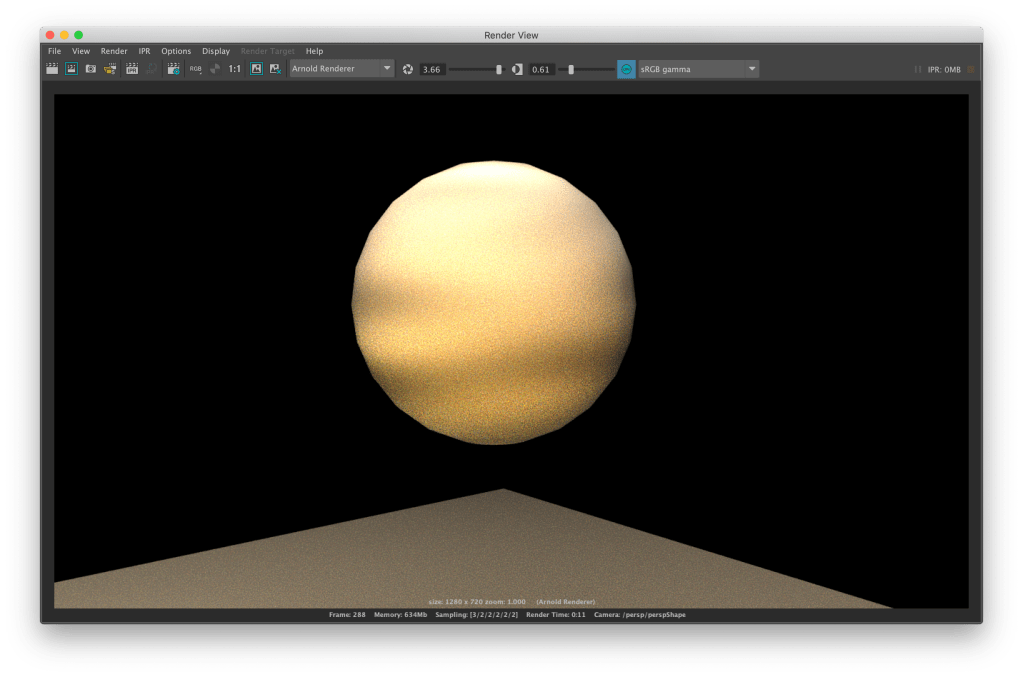
Task: Open the Options menu
Action: (176, 51)
